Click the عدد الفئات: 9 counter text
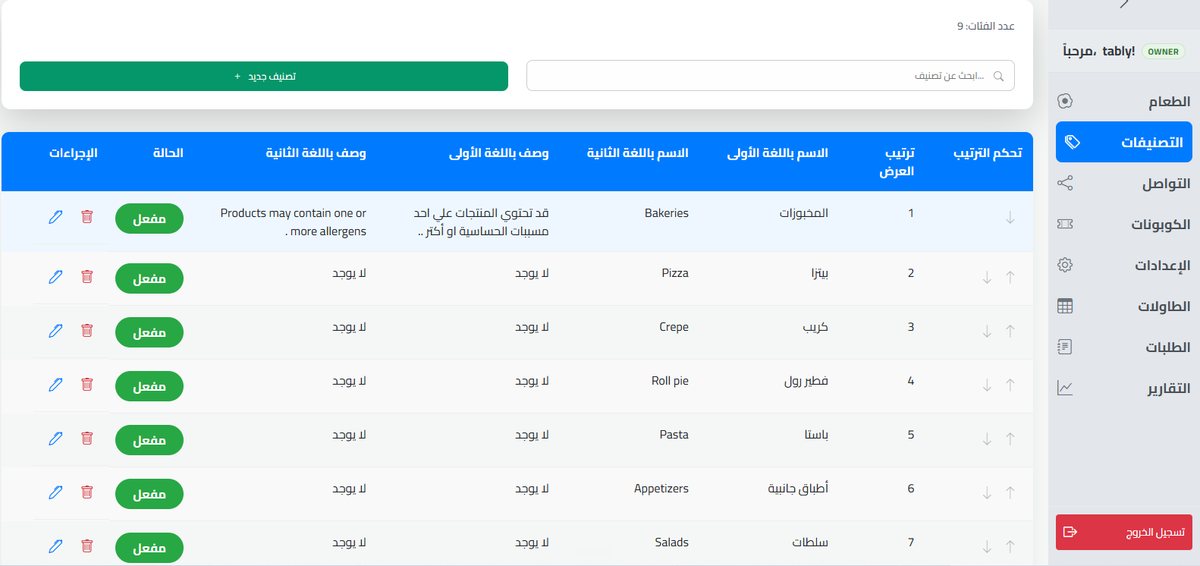 [986, 26]
